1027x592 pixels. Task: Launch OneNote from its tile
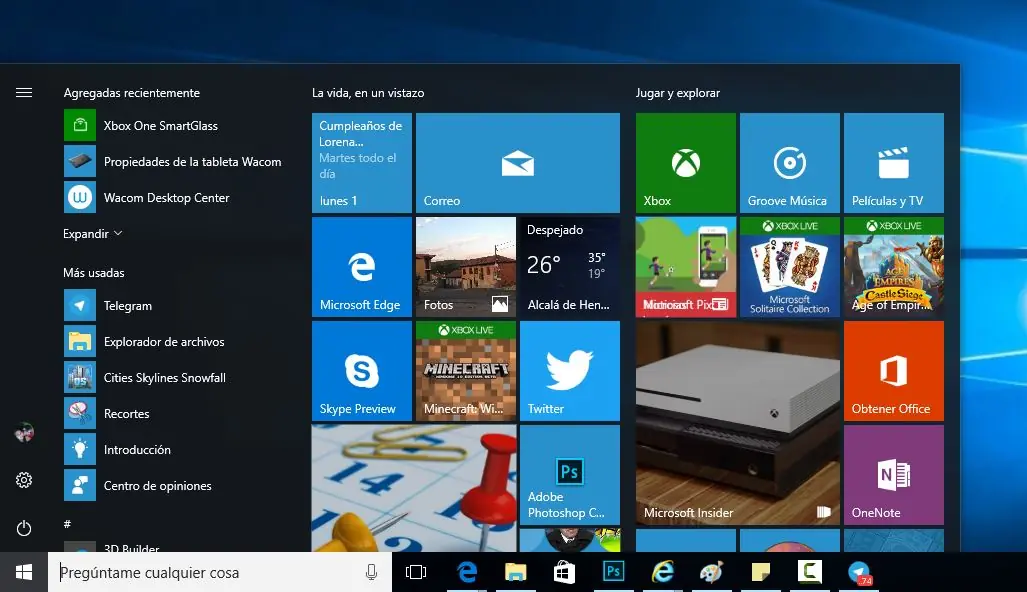(893, 474)
